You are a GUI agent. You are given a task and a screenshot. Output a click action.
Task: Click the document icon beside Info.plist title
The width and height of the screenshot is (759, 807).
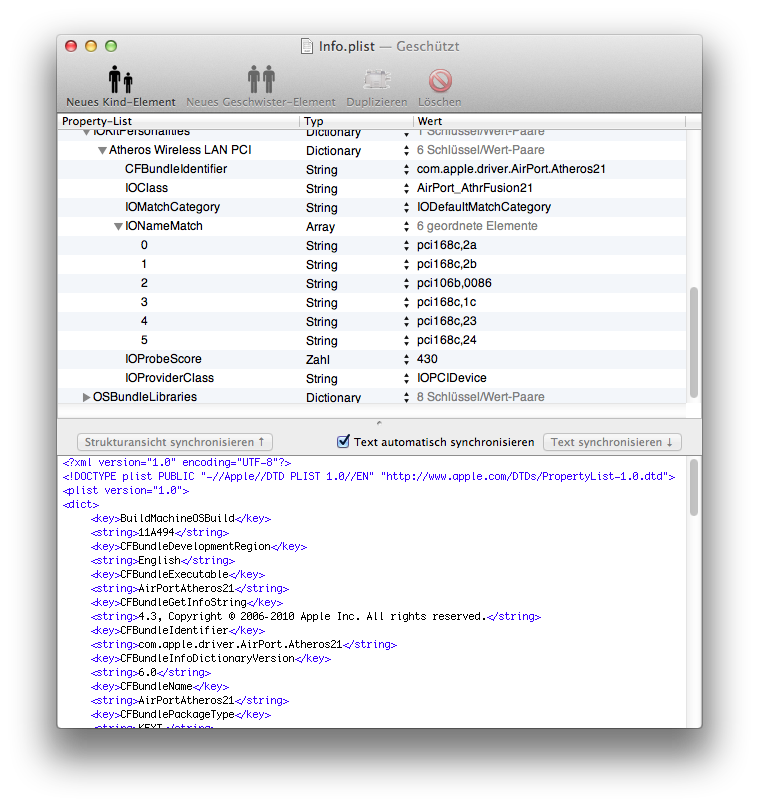pyautogui.click(x=307, y=46)
